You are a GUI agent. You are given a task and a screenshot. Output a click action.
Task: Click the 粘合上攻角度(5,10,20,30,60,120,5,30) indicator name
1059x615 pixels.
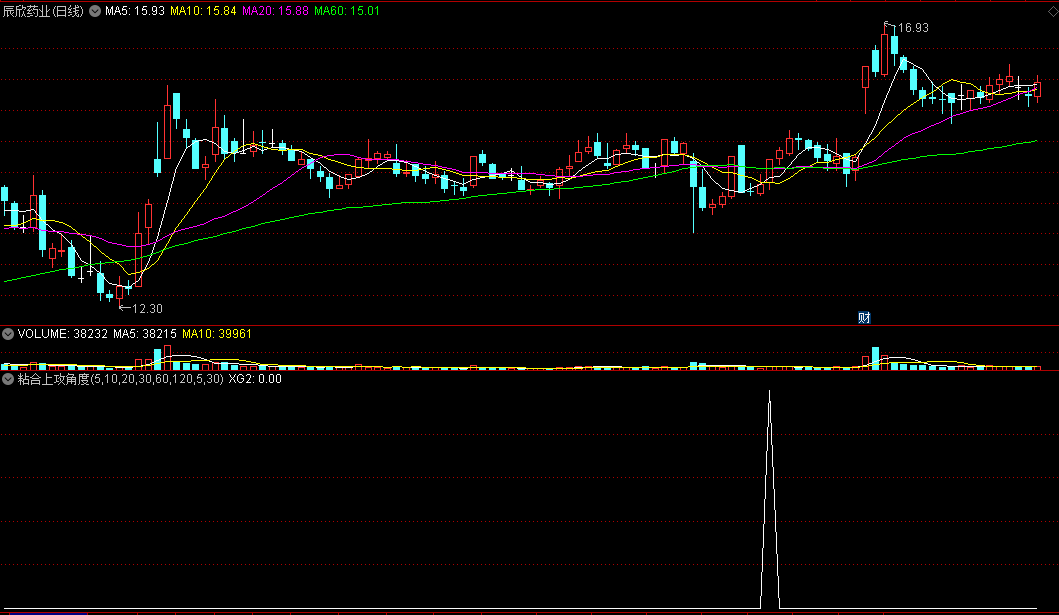tap(120, 379)
